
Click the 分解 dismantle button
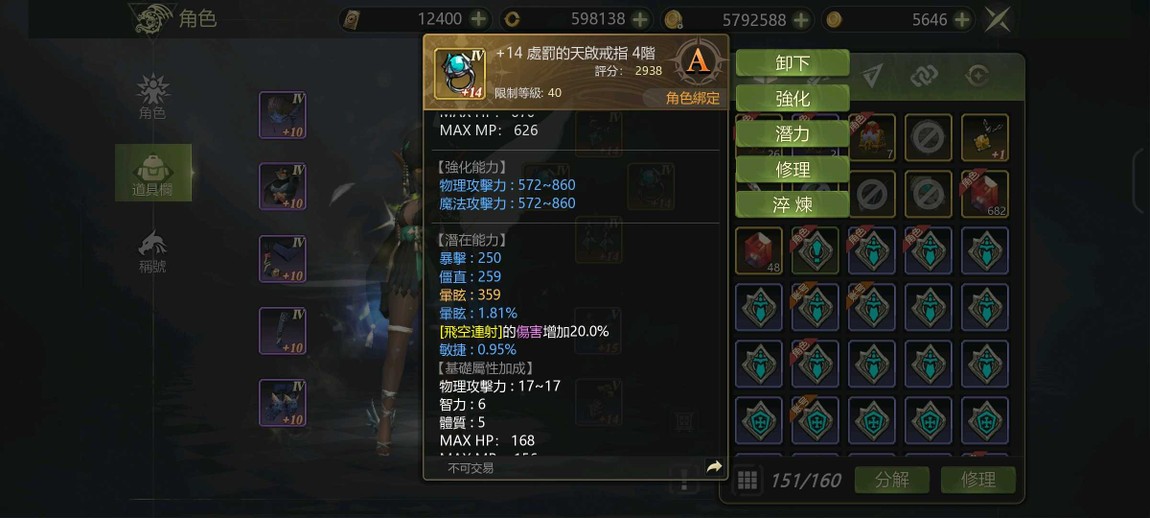point(892,480)
